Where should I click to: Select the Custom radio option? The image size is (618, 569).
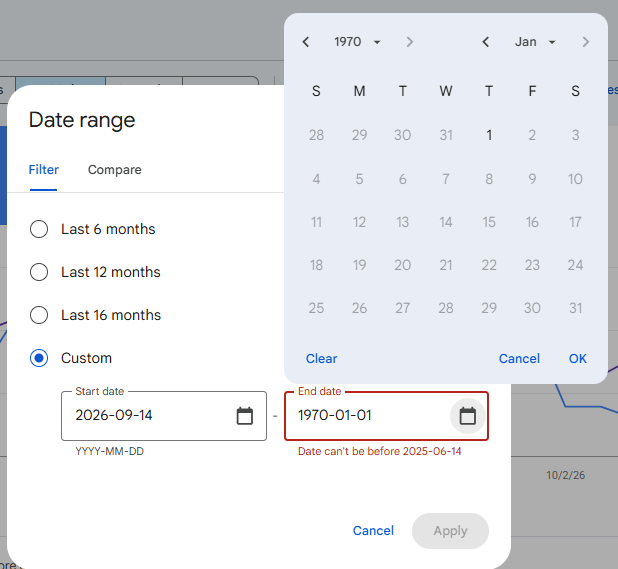[x=39, y=358]
